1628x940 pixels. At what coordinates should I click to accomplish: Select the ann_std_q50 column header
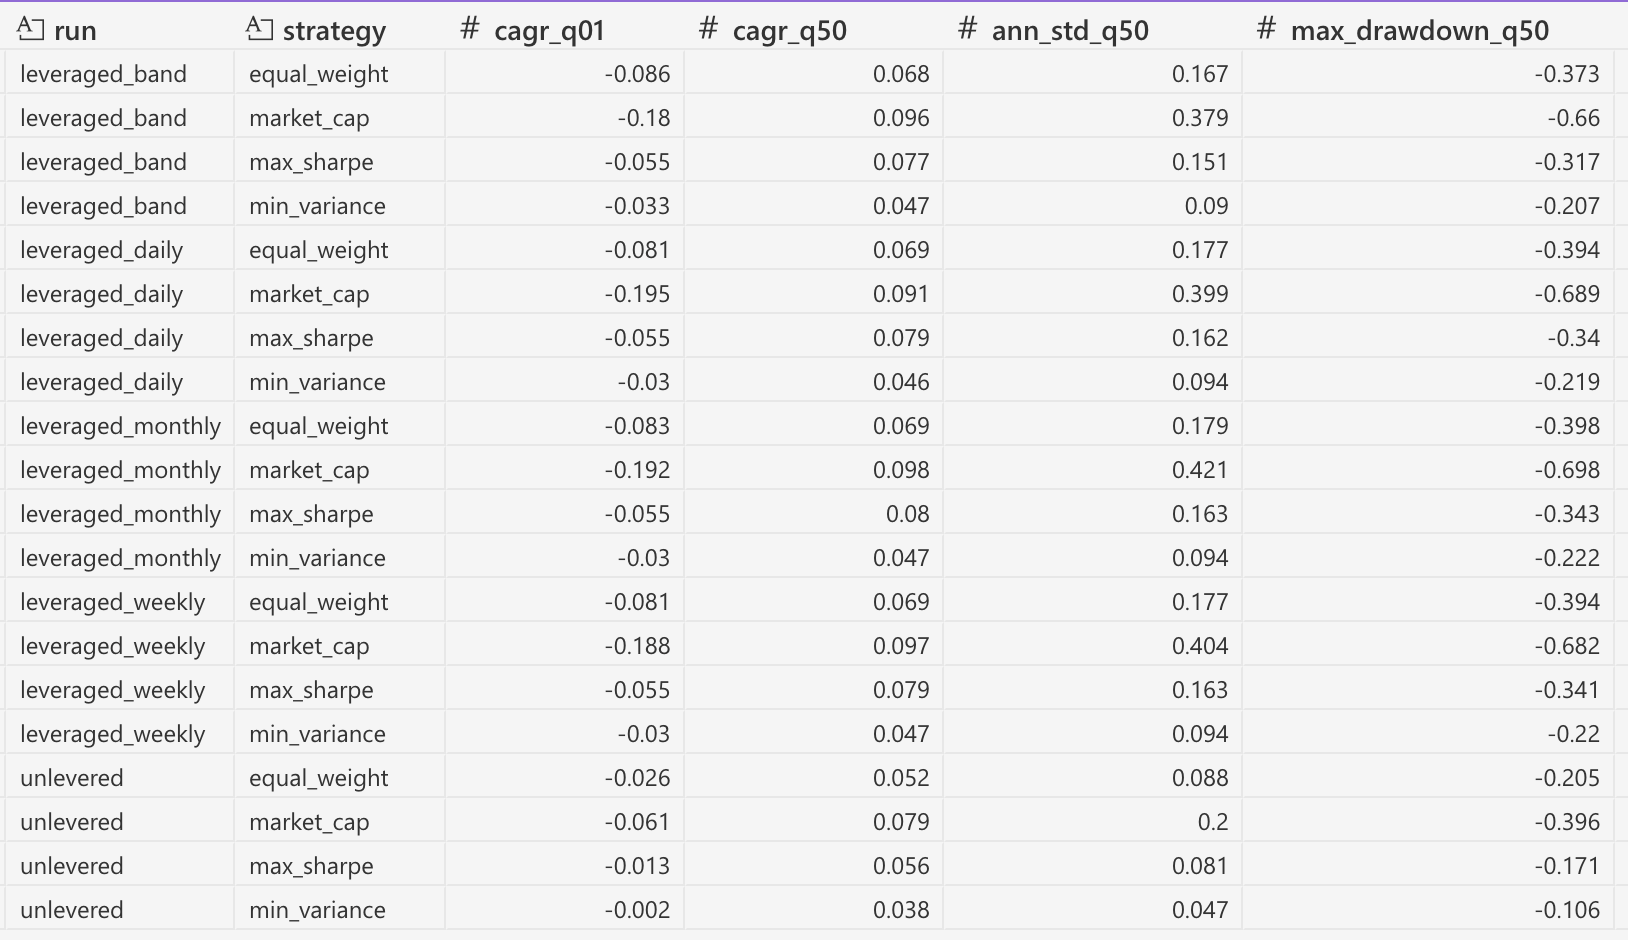pos(1092,29)
